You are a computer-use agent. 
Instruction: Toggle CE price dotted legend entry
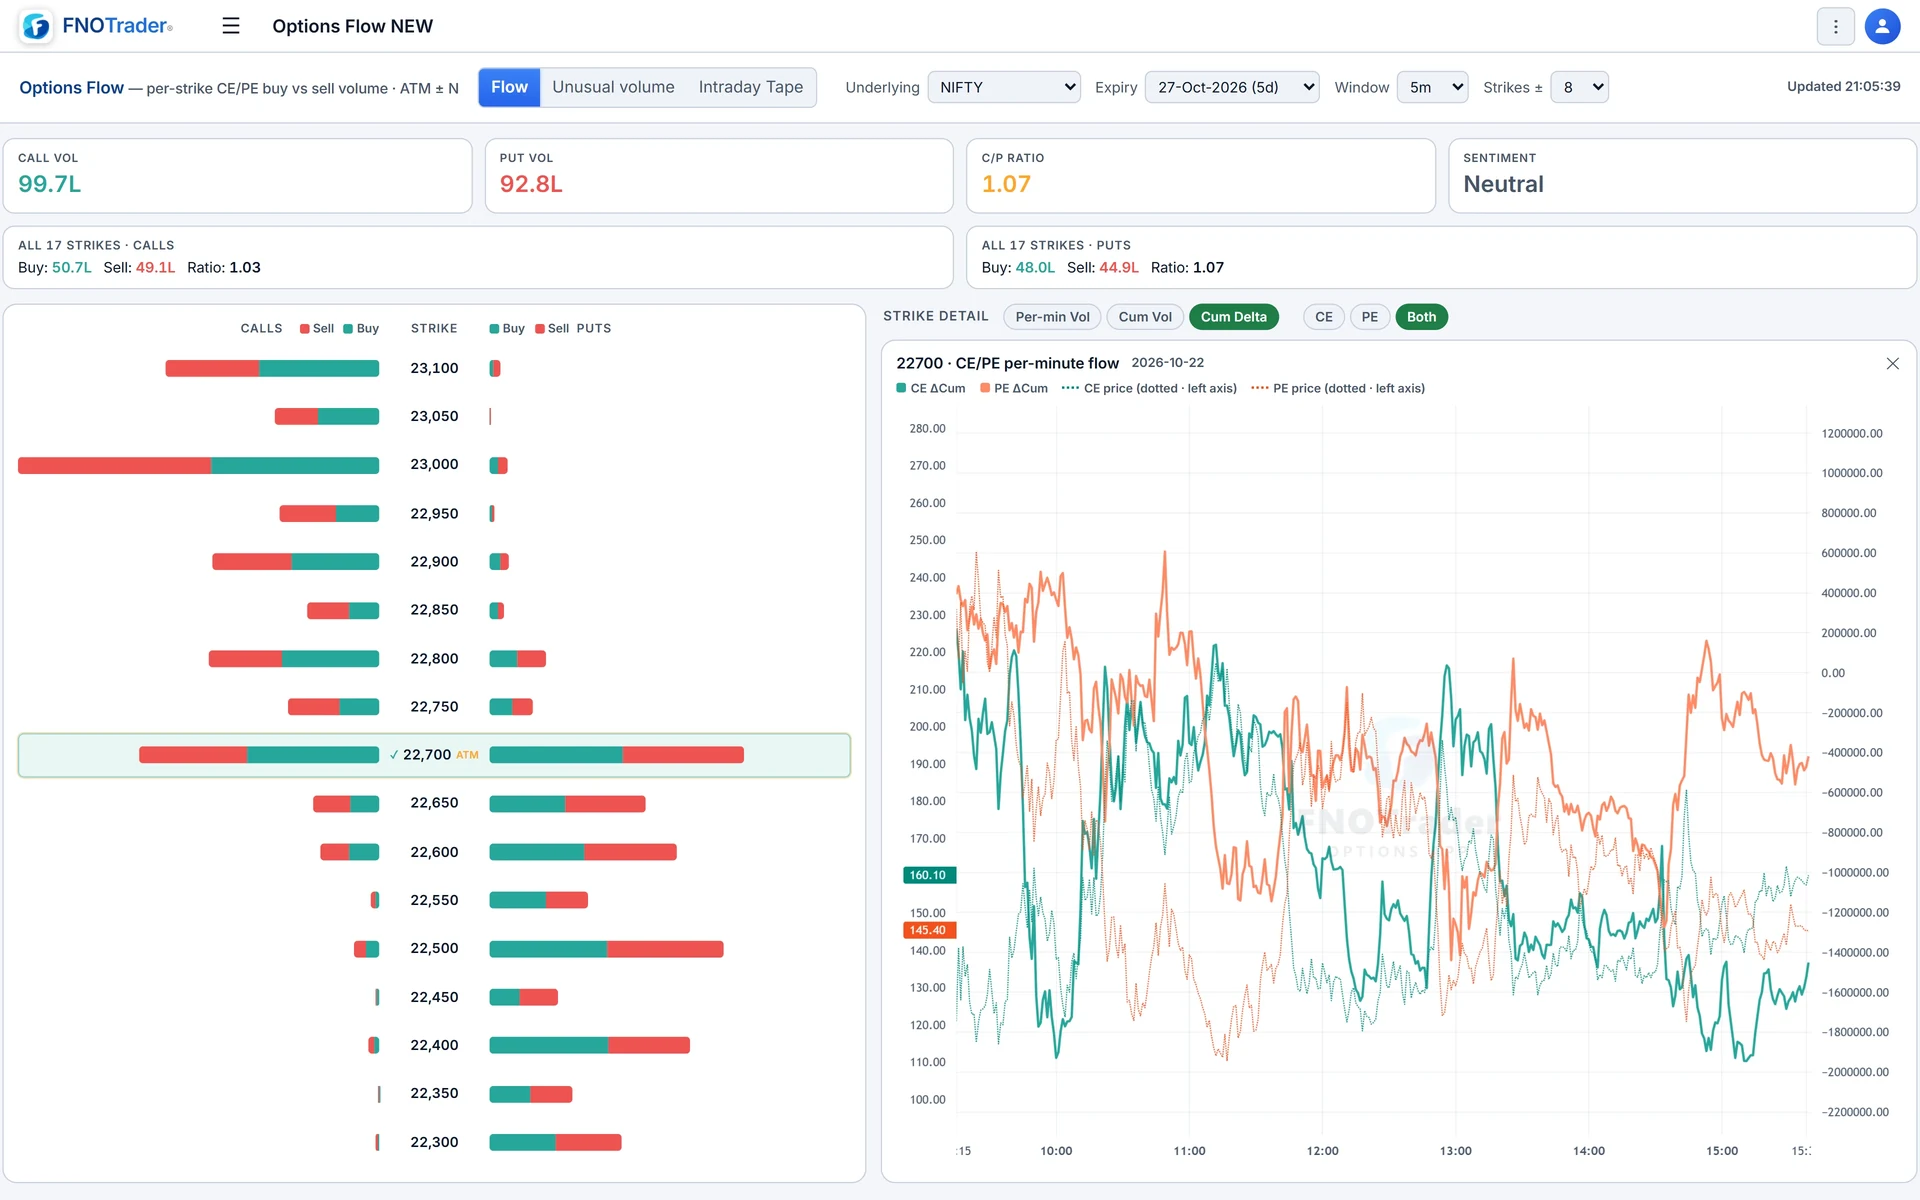pos(1149,388)
